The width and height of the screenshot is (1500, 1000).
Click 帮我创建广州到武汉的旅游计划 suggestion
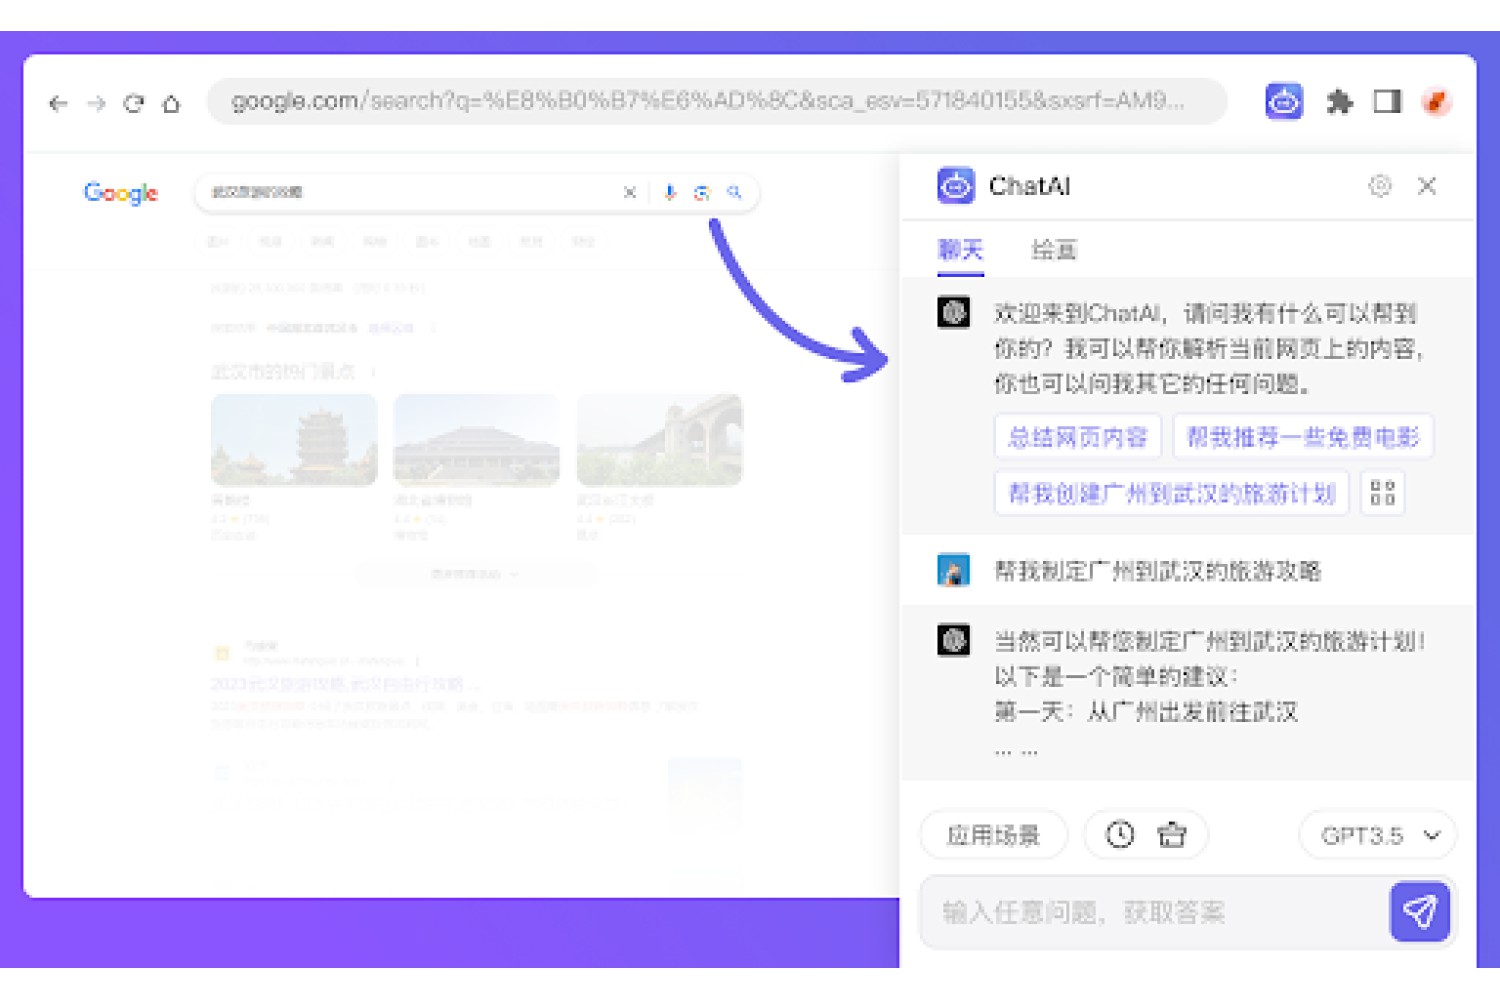pos(1172,493)
